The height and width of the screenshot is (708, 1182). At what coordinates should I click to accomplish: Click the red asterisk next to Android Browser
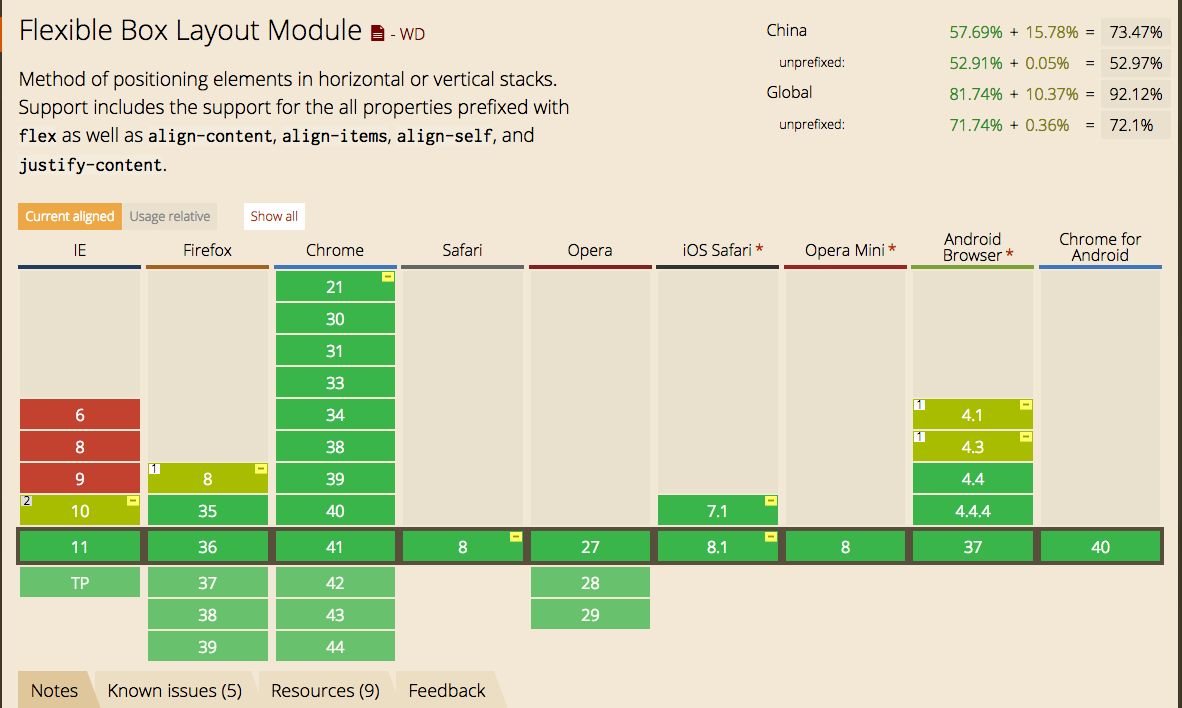(1009, 255)
